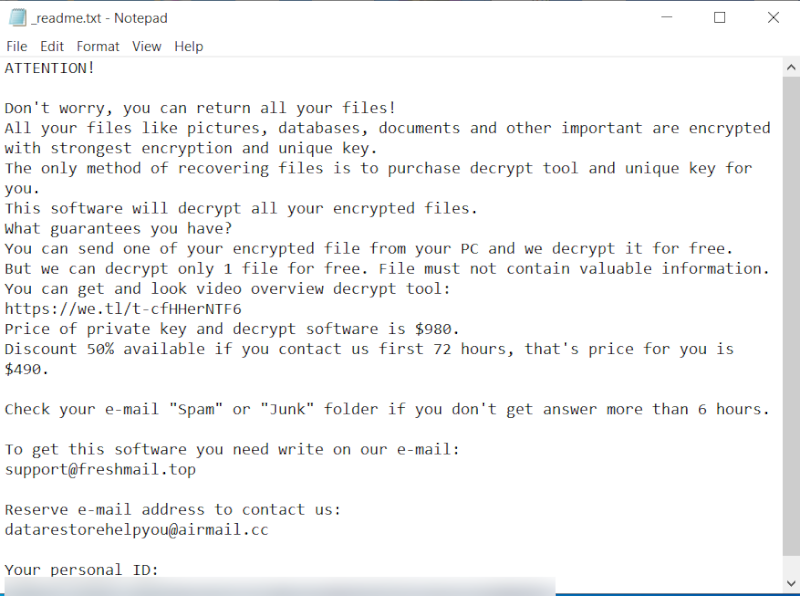Click the 'Your personal ID:' line

tap(82, 570)
